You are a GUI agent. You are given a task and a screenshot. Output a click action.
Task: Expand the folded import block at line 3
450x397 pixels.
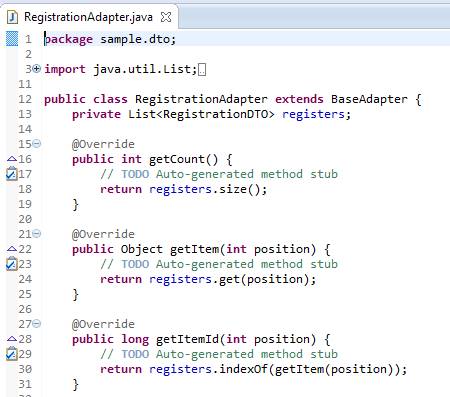click(x=37, y=69)
